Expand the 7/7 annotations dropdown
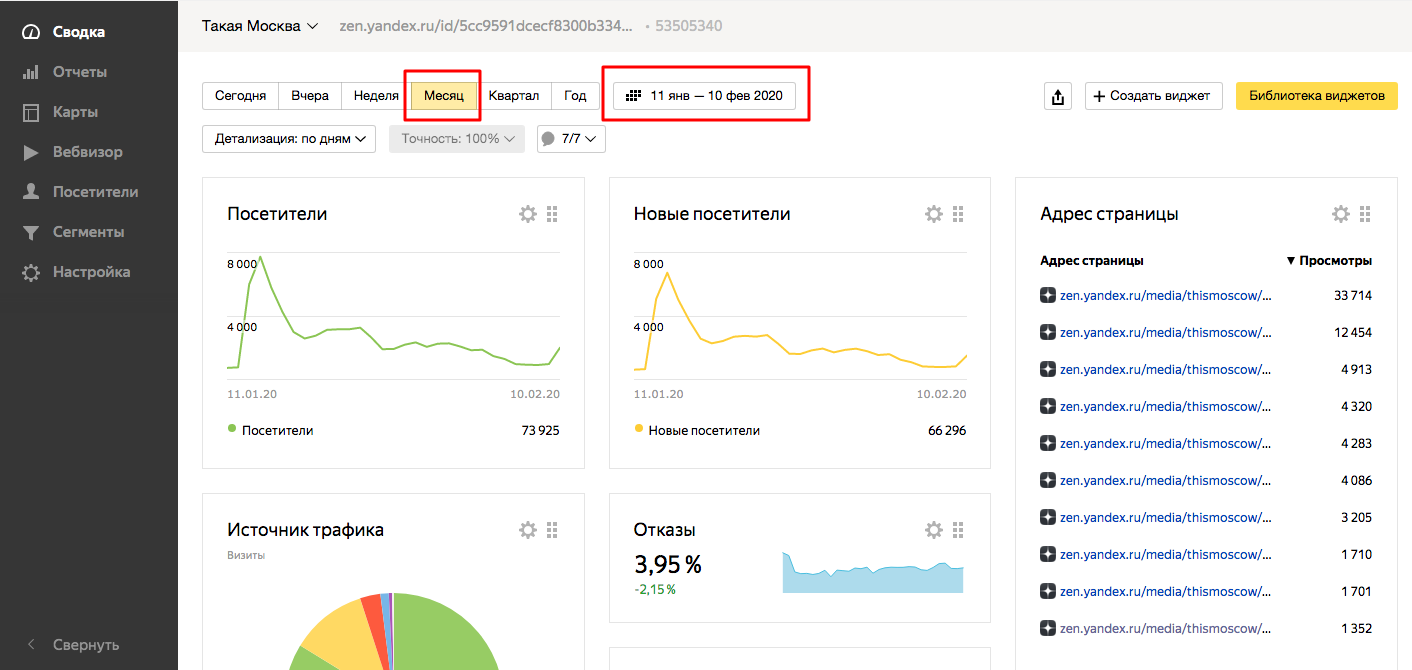This screenshot has height=670, width=1412. [x=571, y=139]
